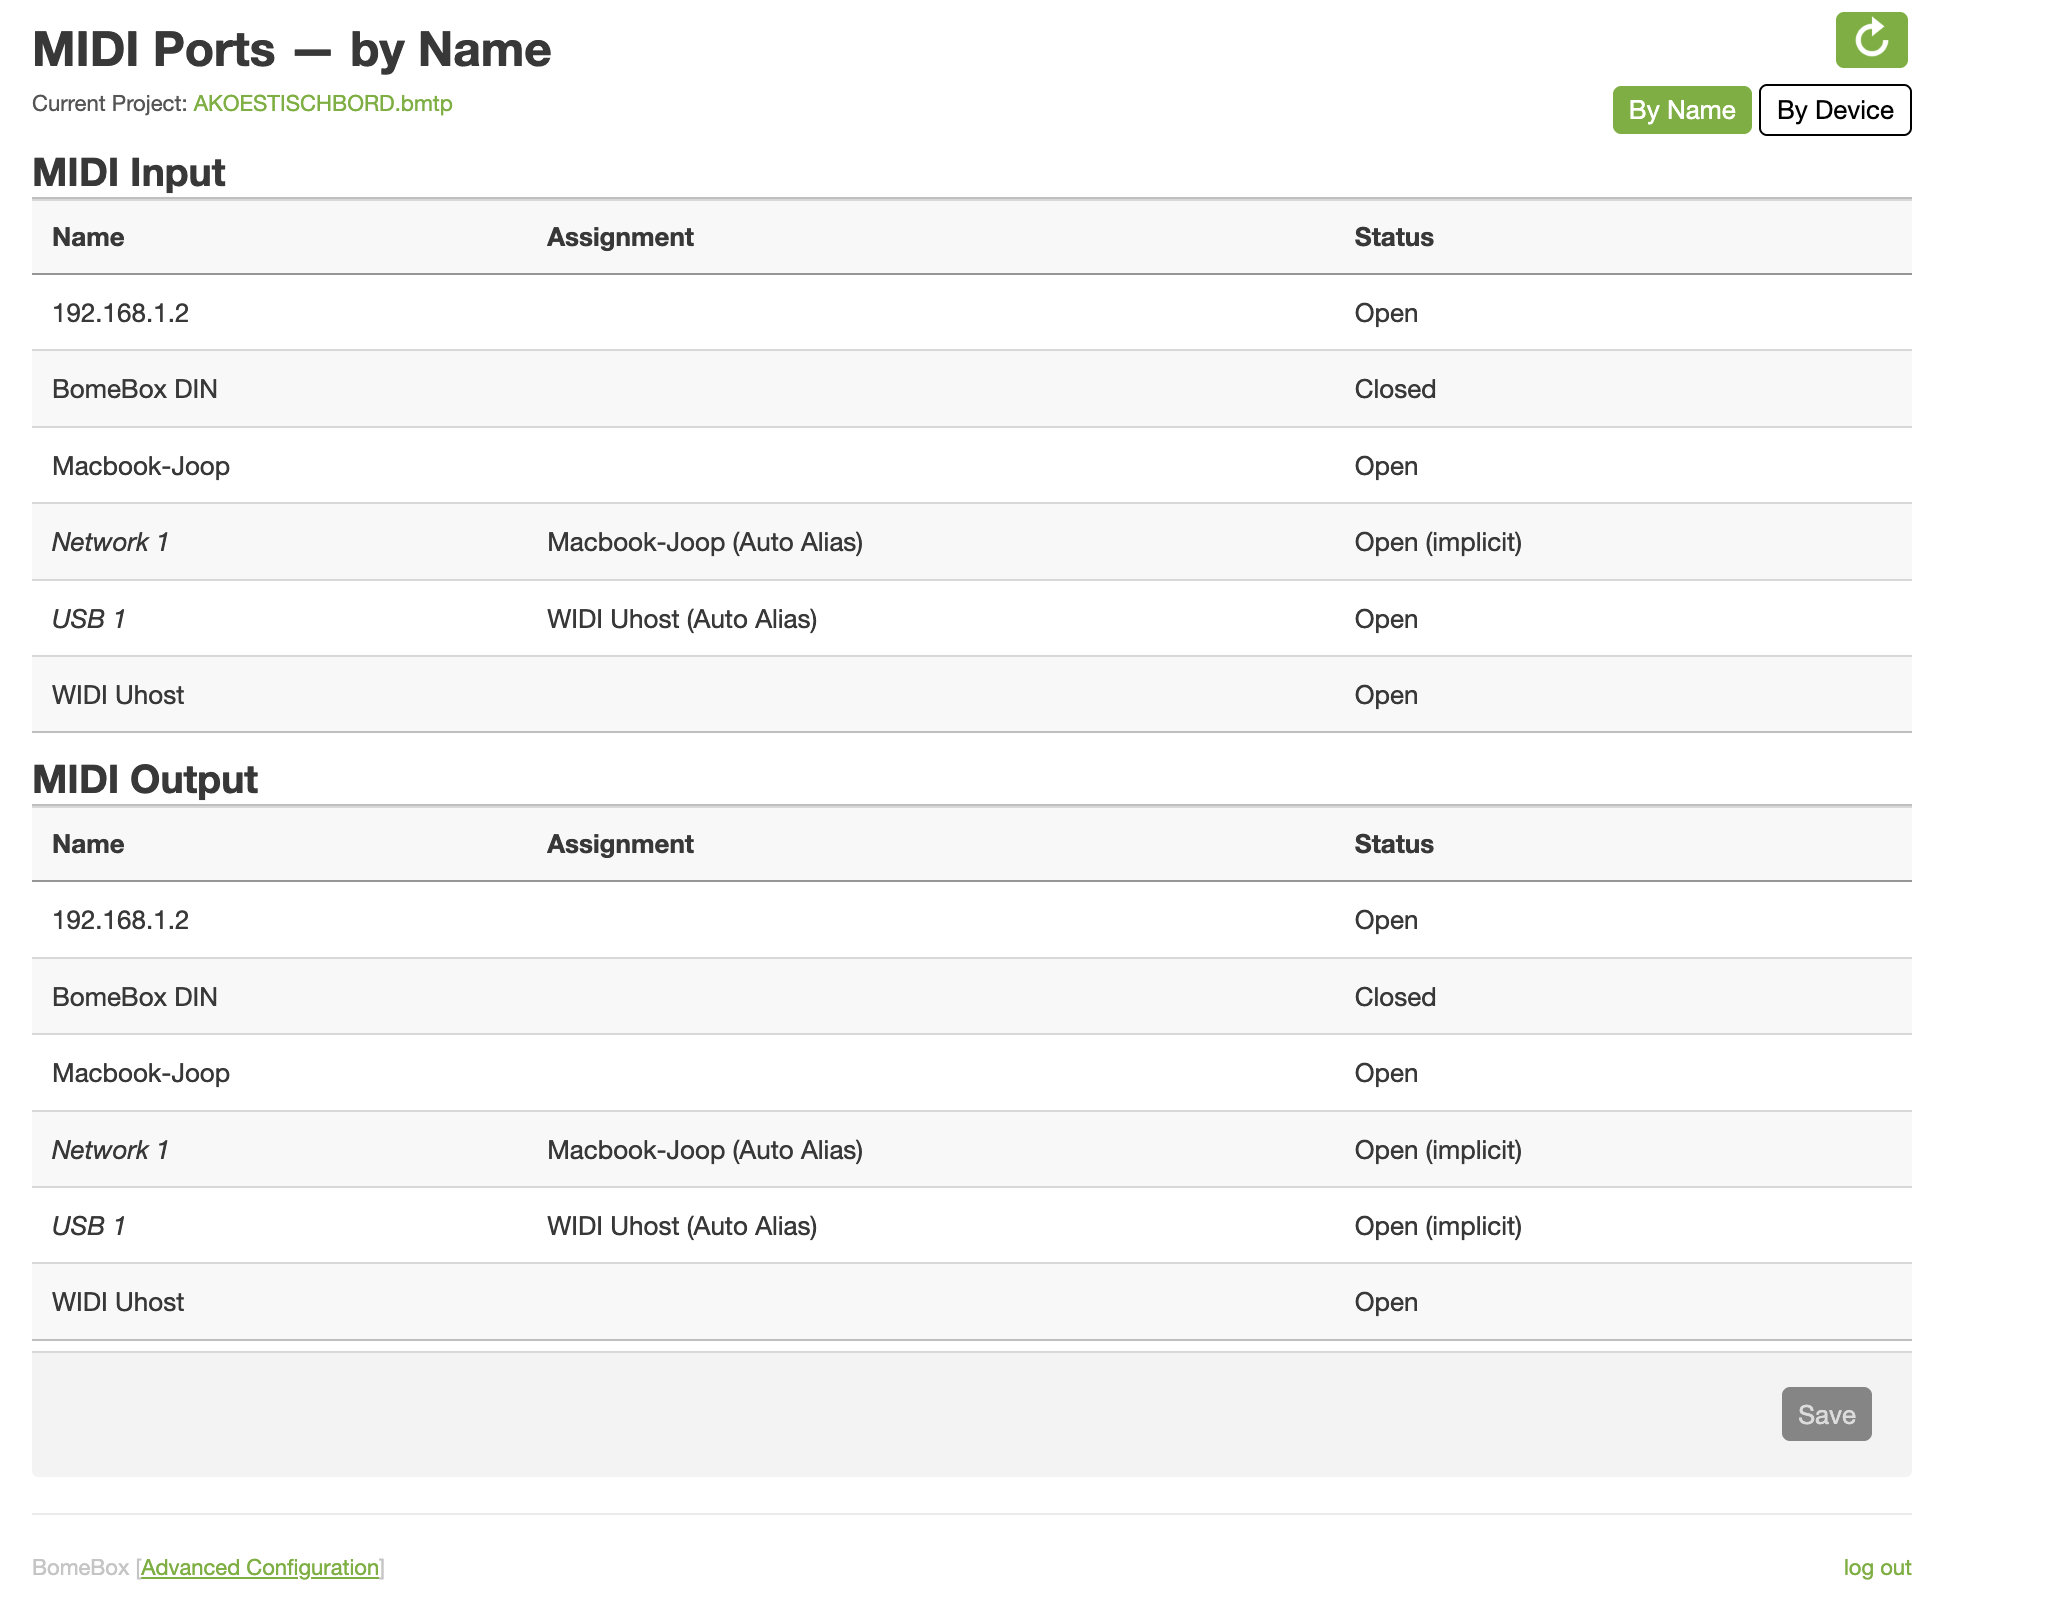This screenshot has height=1612, width=2062.
Task: Switch to By Device view
Action: [1834, 110]
